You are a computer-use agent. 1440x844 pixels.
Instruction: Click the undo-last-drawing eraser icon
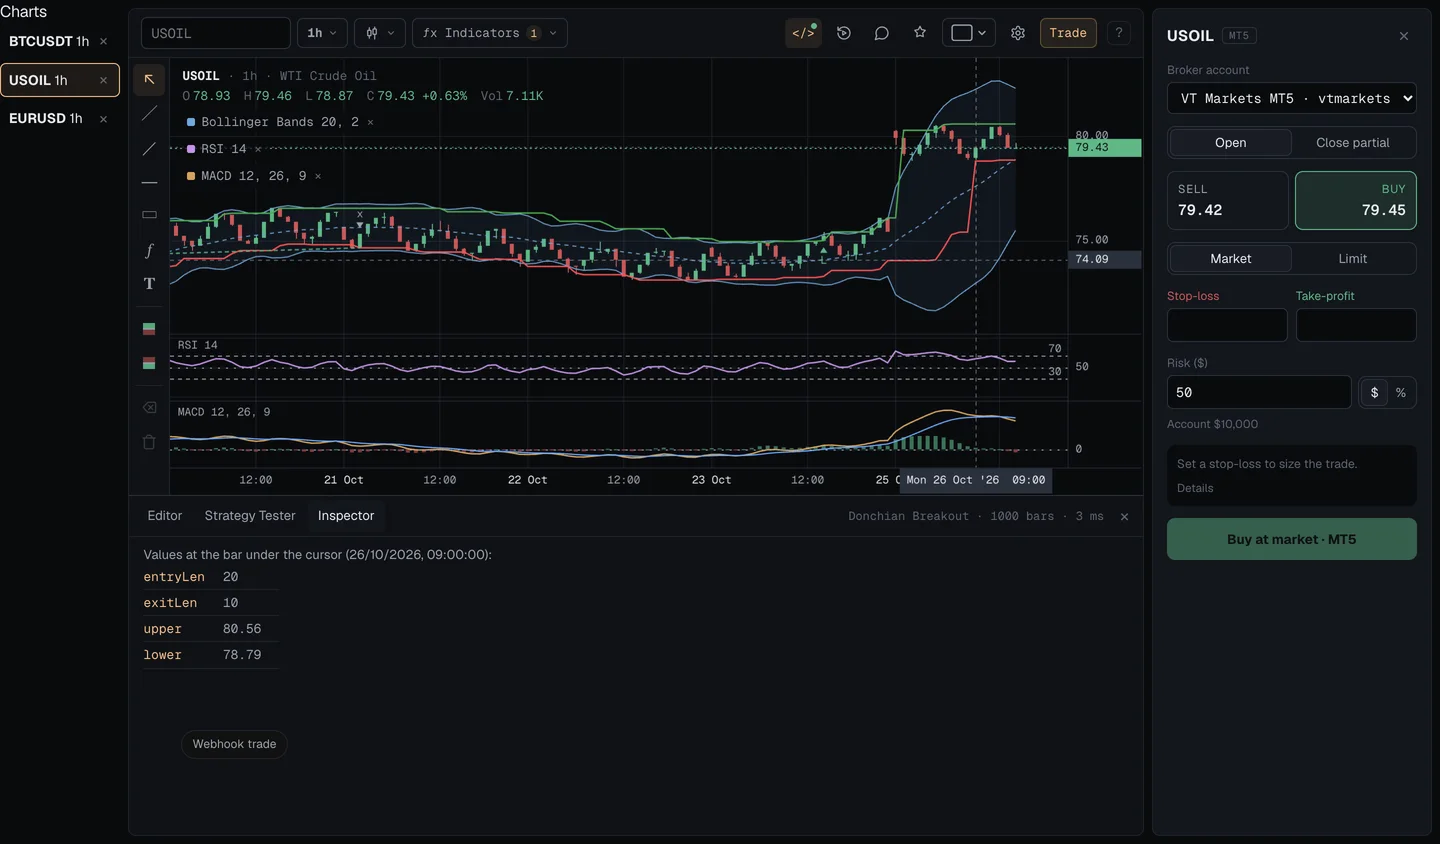pos(149,408)
